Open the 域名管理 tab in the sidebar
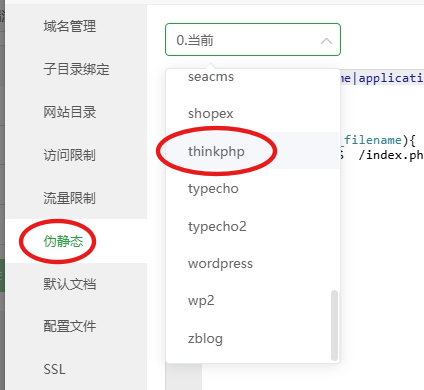Screen dimensions: 424x390 [x=70, y=26]
